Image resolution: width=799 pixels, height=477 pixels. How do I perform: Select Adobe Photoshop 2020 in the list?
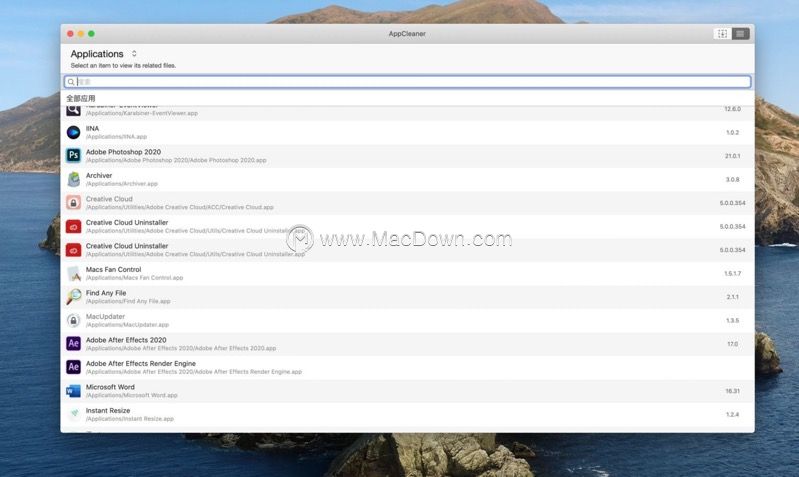coord(123,152)
